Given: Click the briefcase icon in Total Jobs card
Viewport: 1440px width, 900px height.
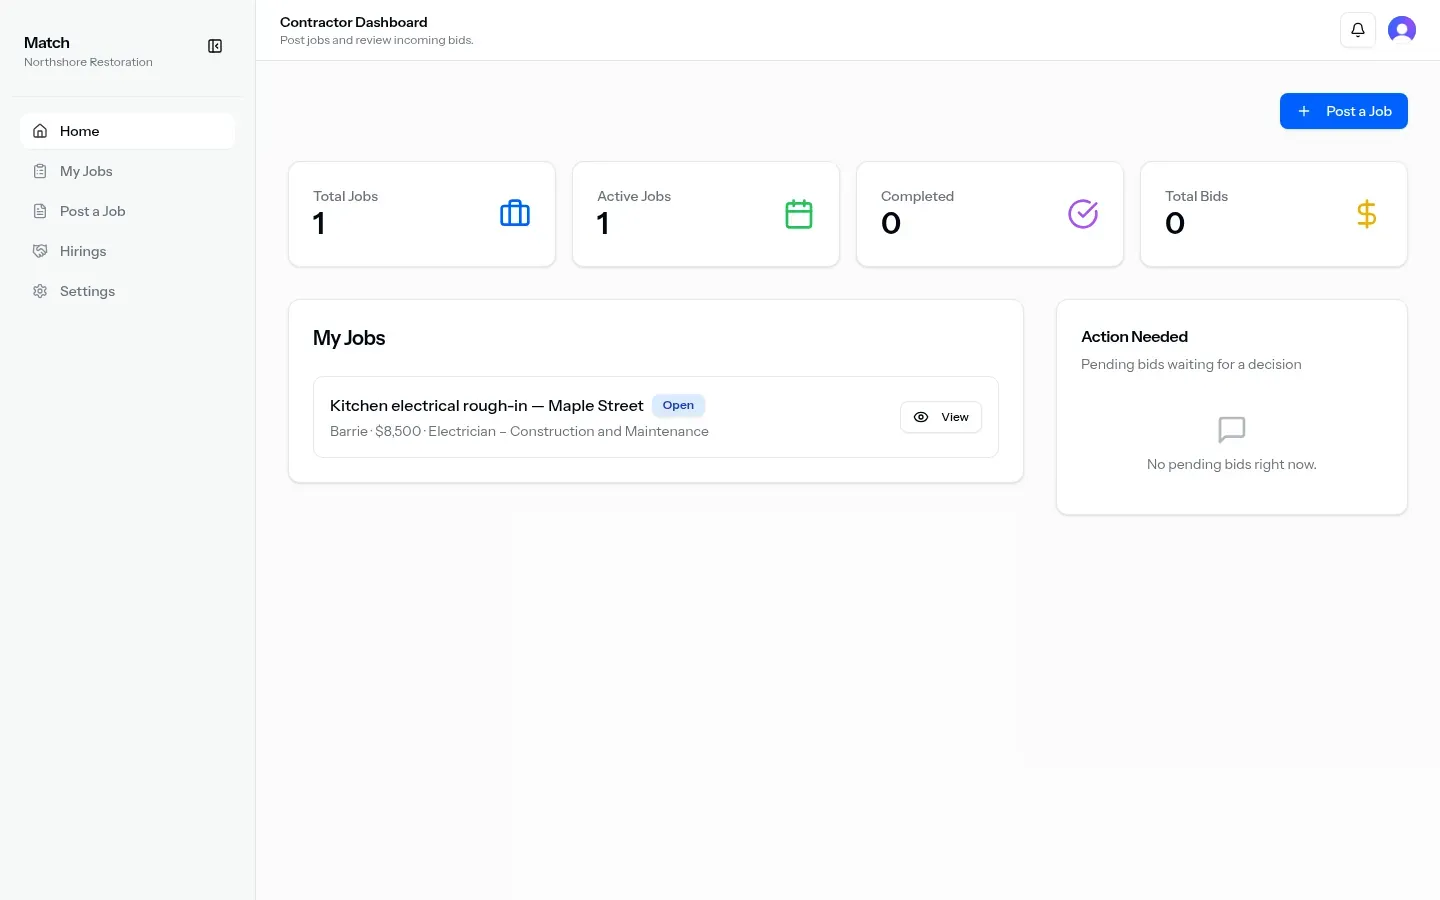Looking at the screenshot, I should coord(515,214).
